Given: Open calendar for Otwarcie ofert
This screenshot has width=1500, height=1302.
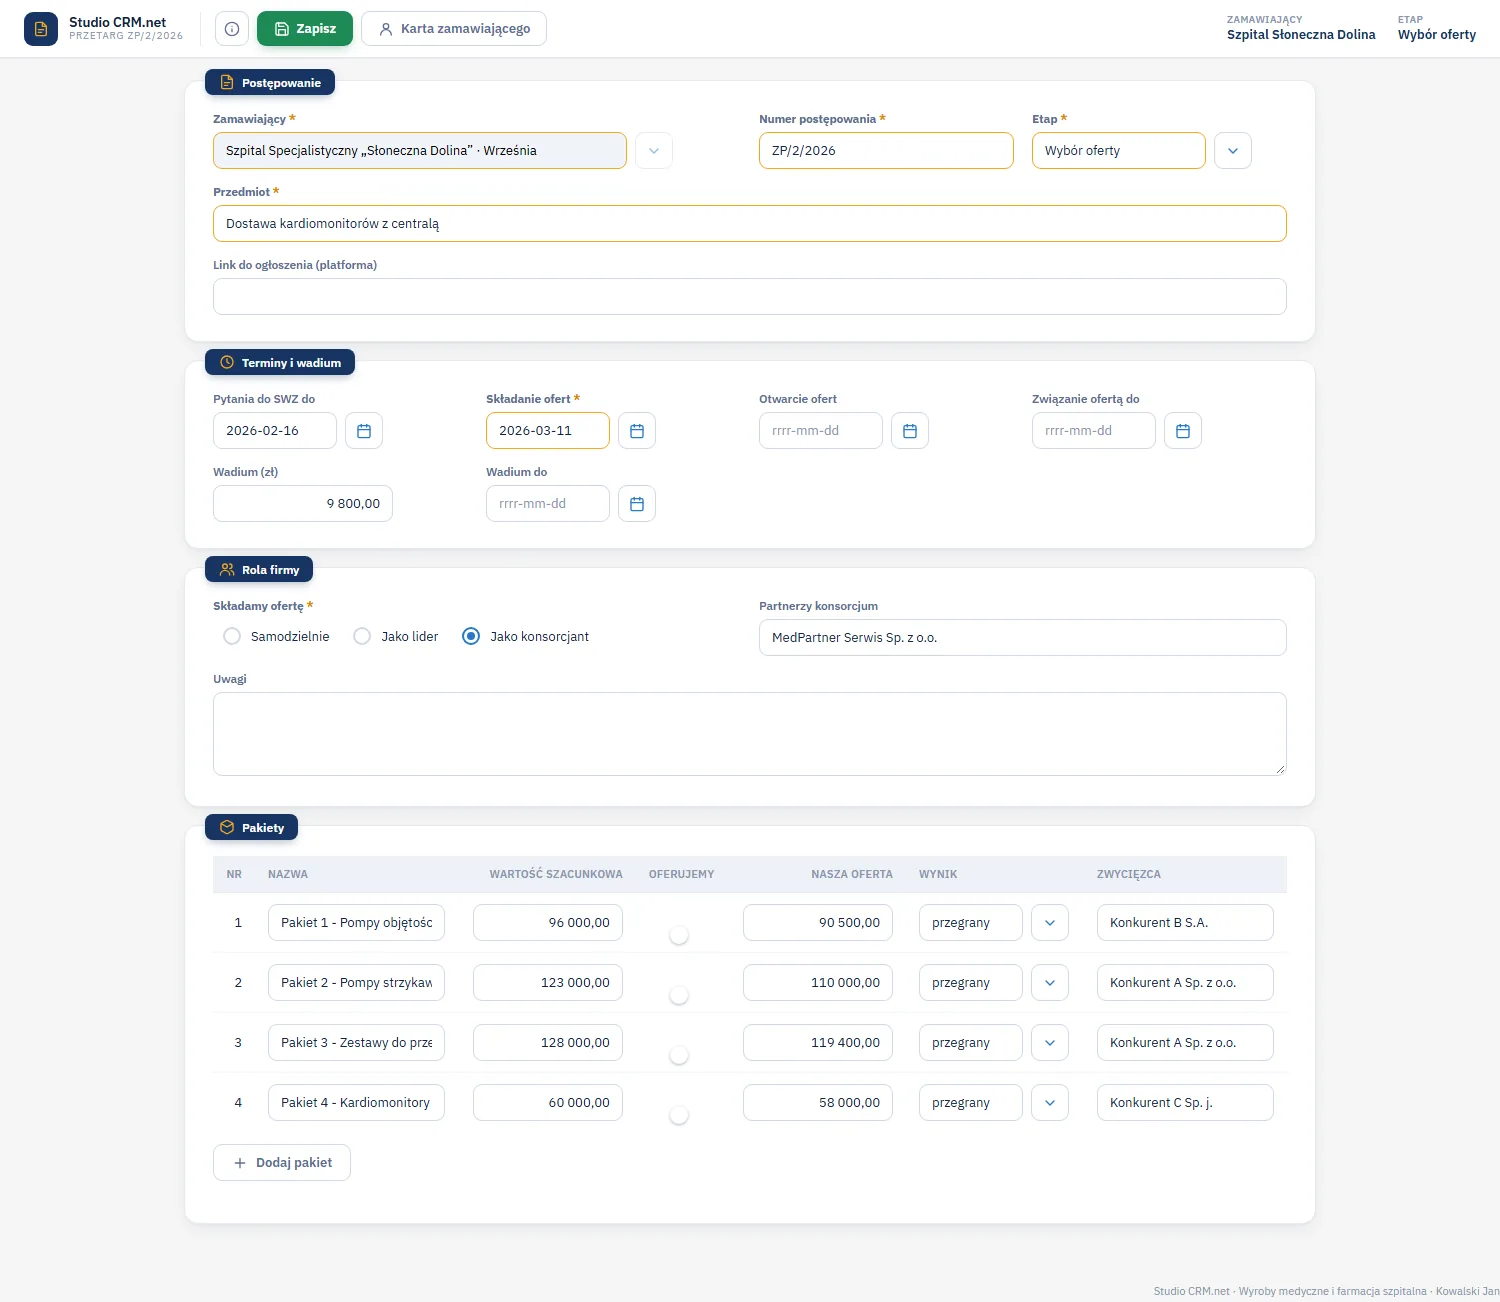Looking at the screenshot, I should [x=910, y=431].
